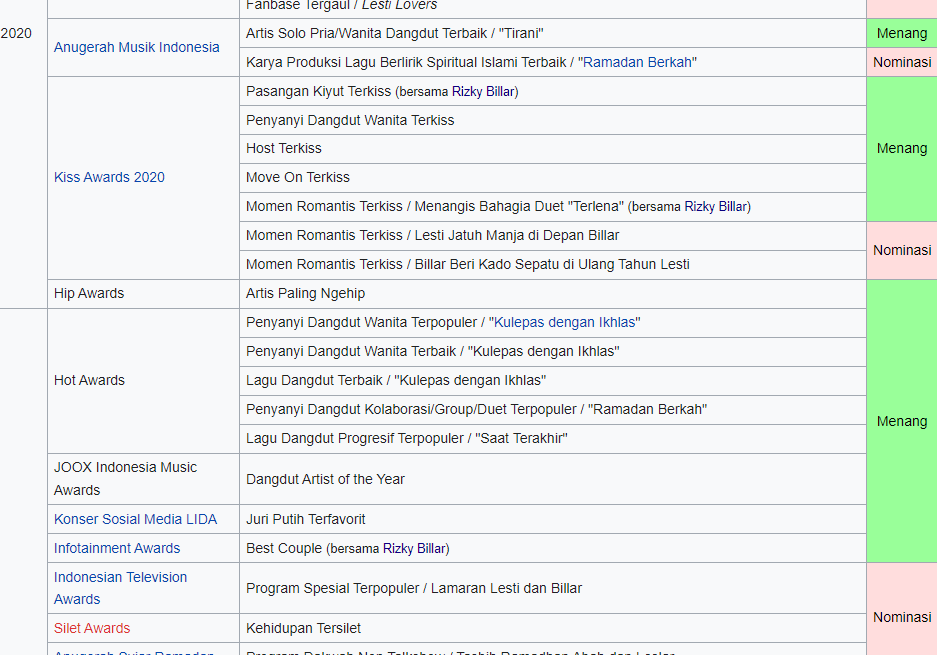Select the "Artis Paling Ngehip" cell

tap(553, 293)
